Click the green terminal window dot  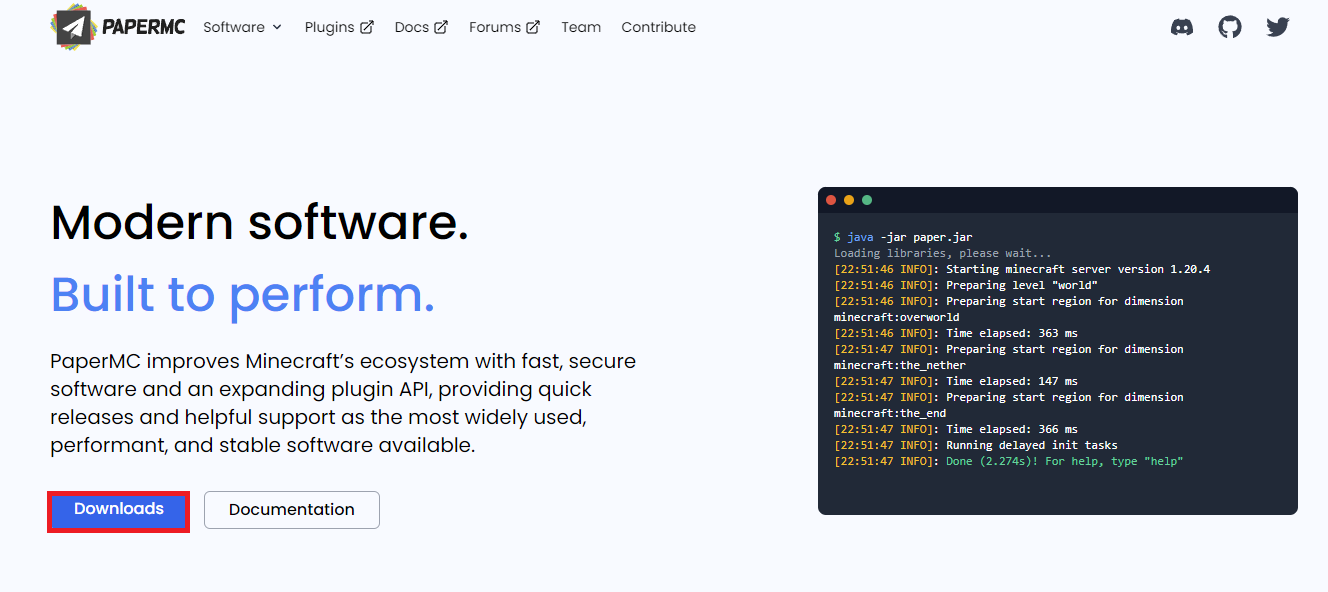(867, 200)
